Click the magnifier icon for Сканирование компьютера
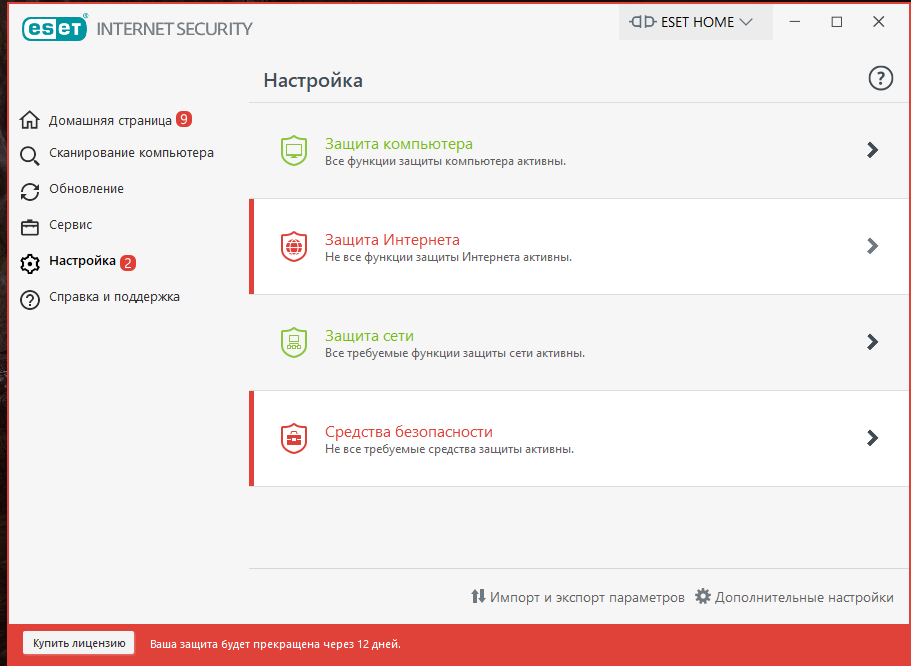The width and height of the screenshot is (911, 666). tap(30, 156)
